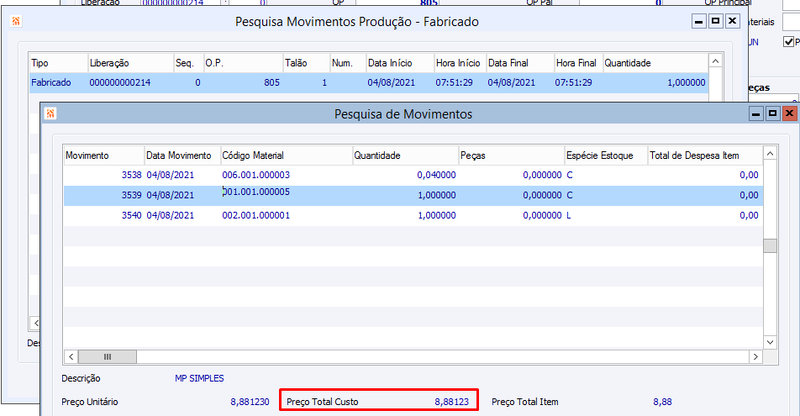Click the app icon in Pesquisa Movimentos Produção title bar
The image size is (800, 416).
(16, 21)
